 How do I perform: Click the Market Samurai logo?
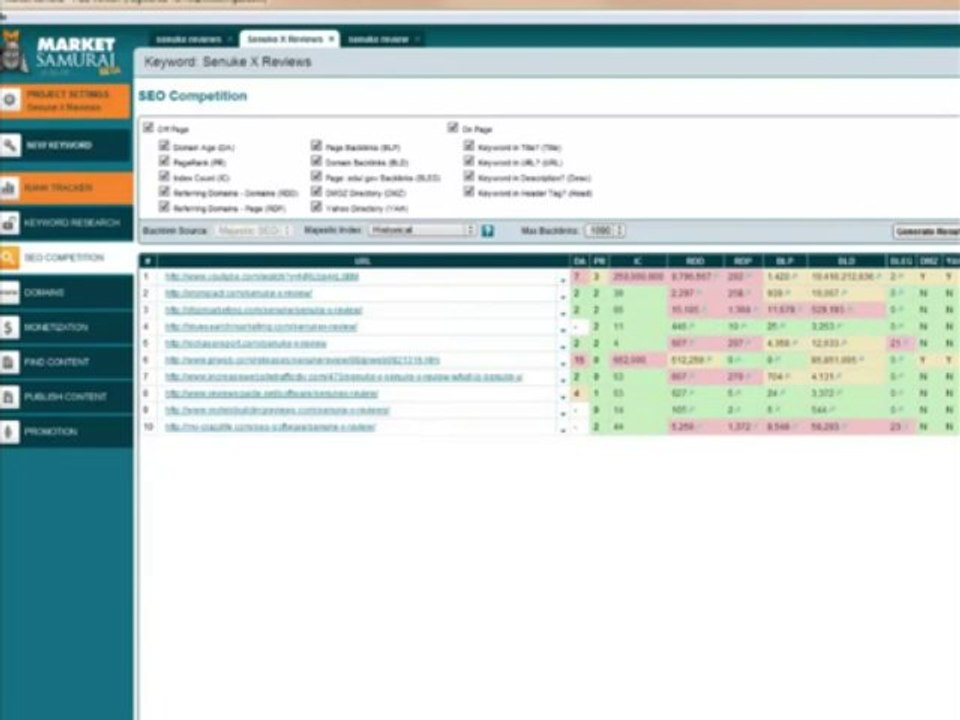(61, 54)
